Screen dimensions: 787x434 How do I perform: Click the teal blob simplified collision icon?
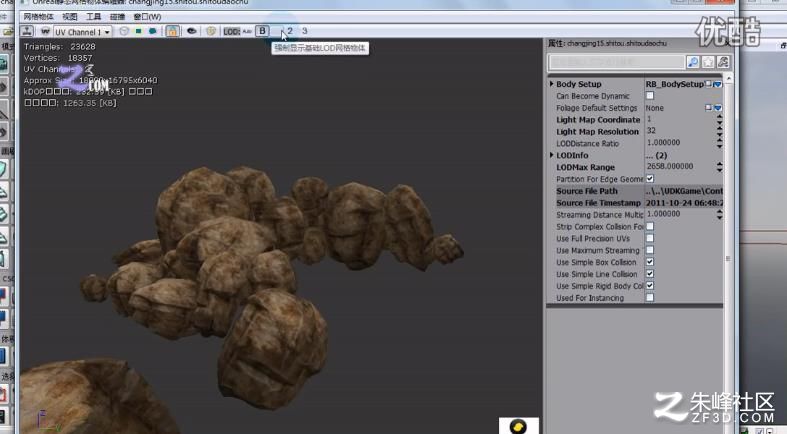click(x=153, y=31)
